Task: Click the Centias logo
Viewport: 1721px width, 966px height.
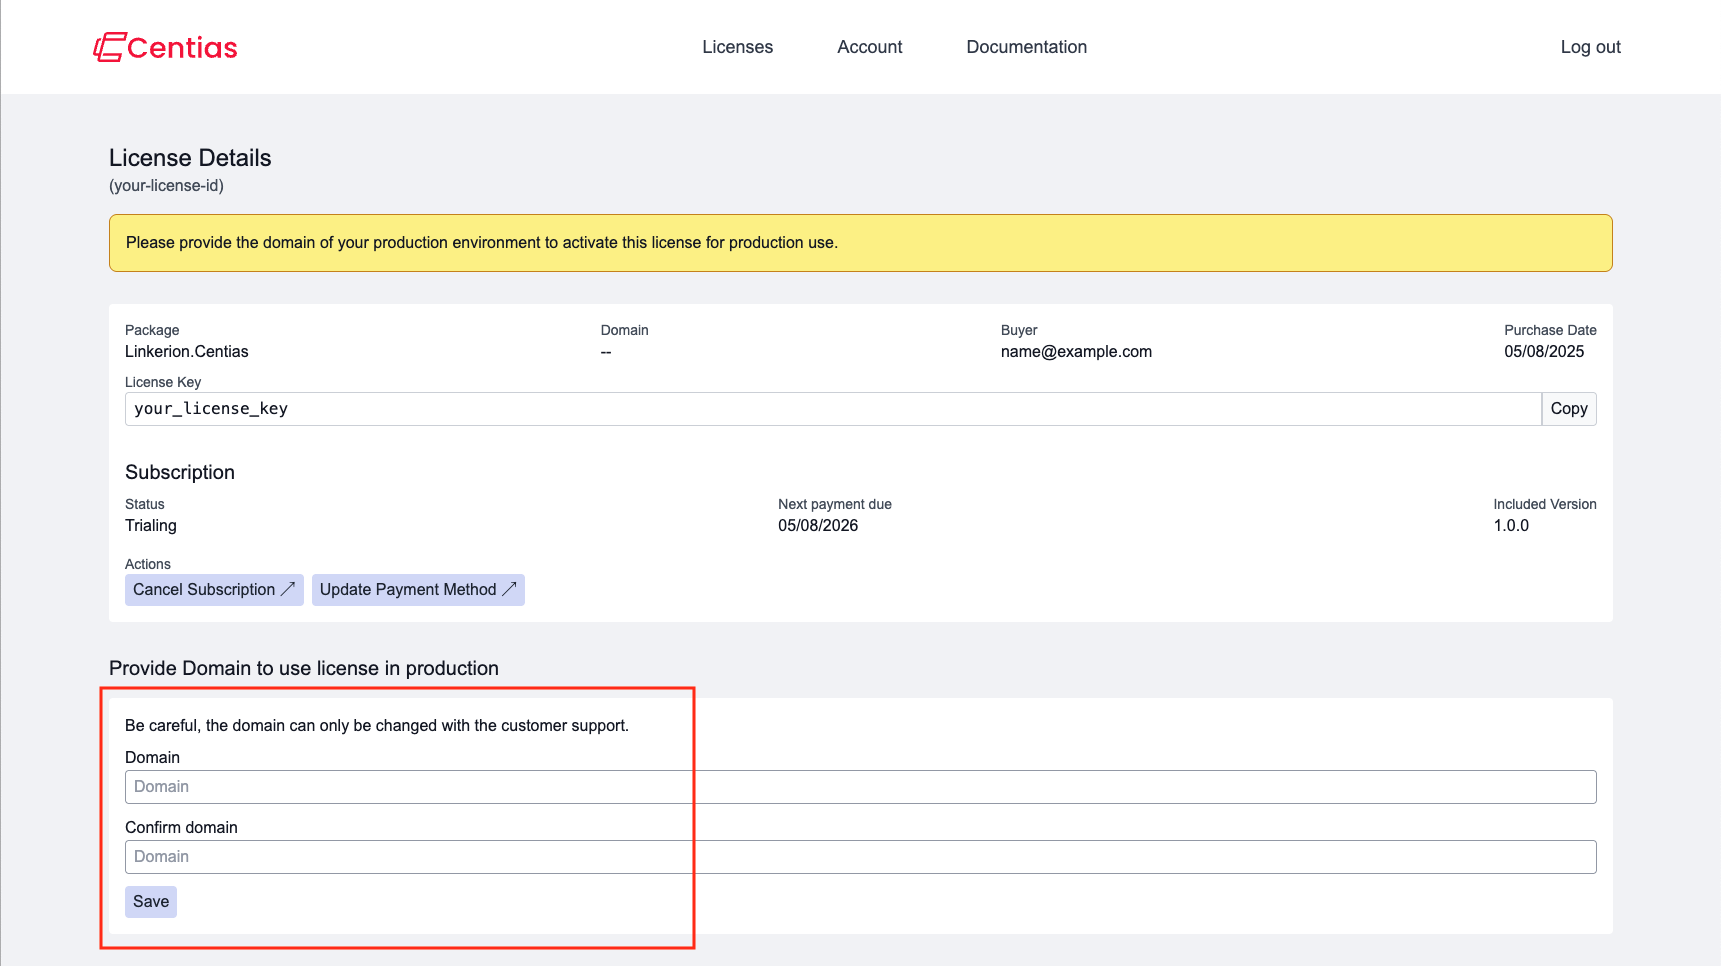Action: tap(165, 47)
